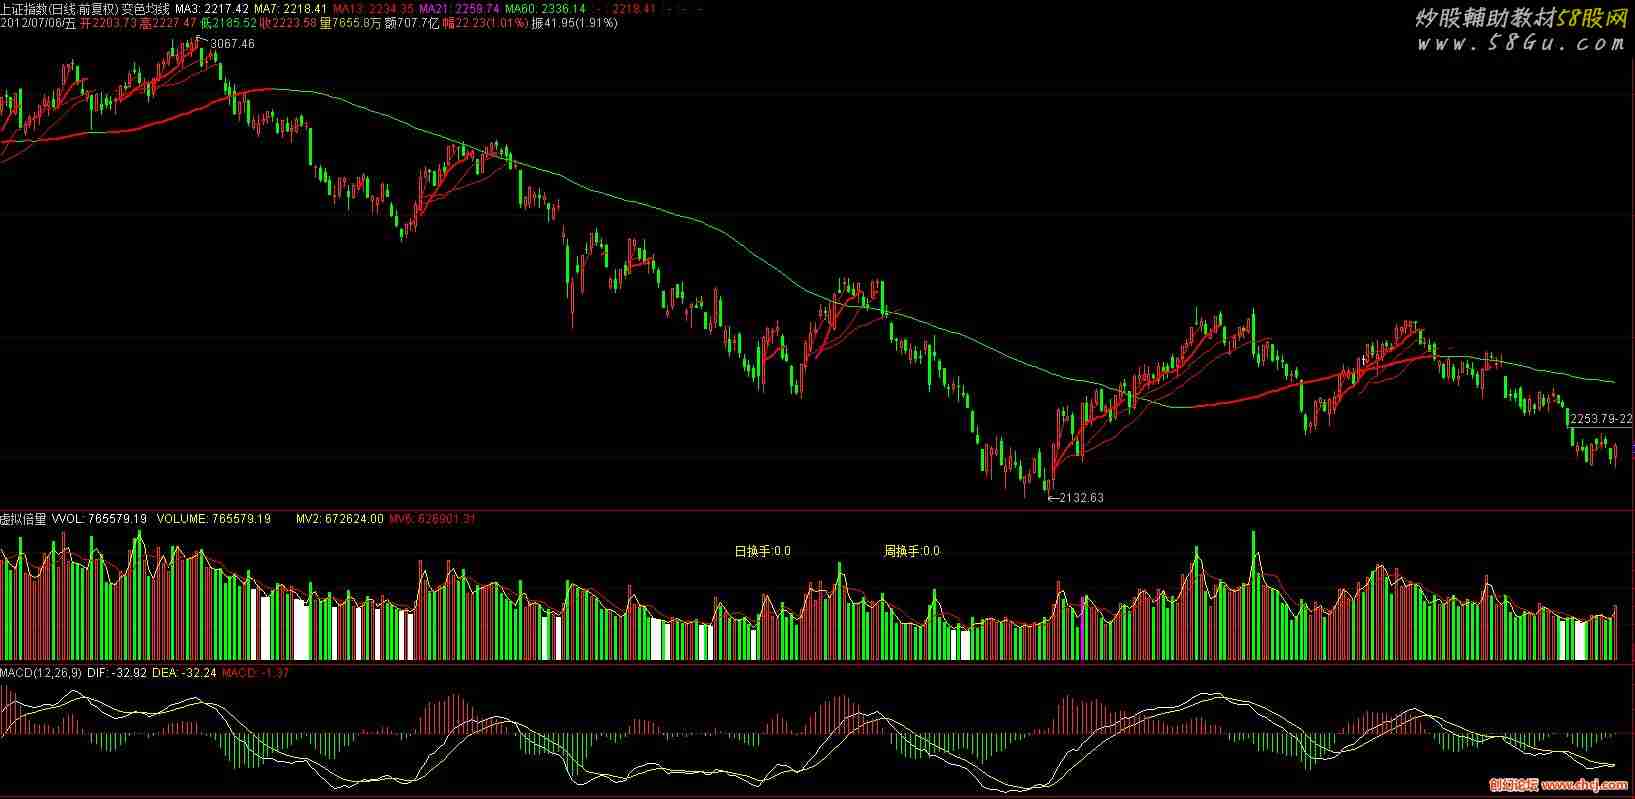The height and width of the screenshot is (799, 1635).
Task: Click the 日换手 daily turnover label
Action: pyautogui.click(x=762, y=551)
